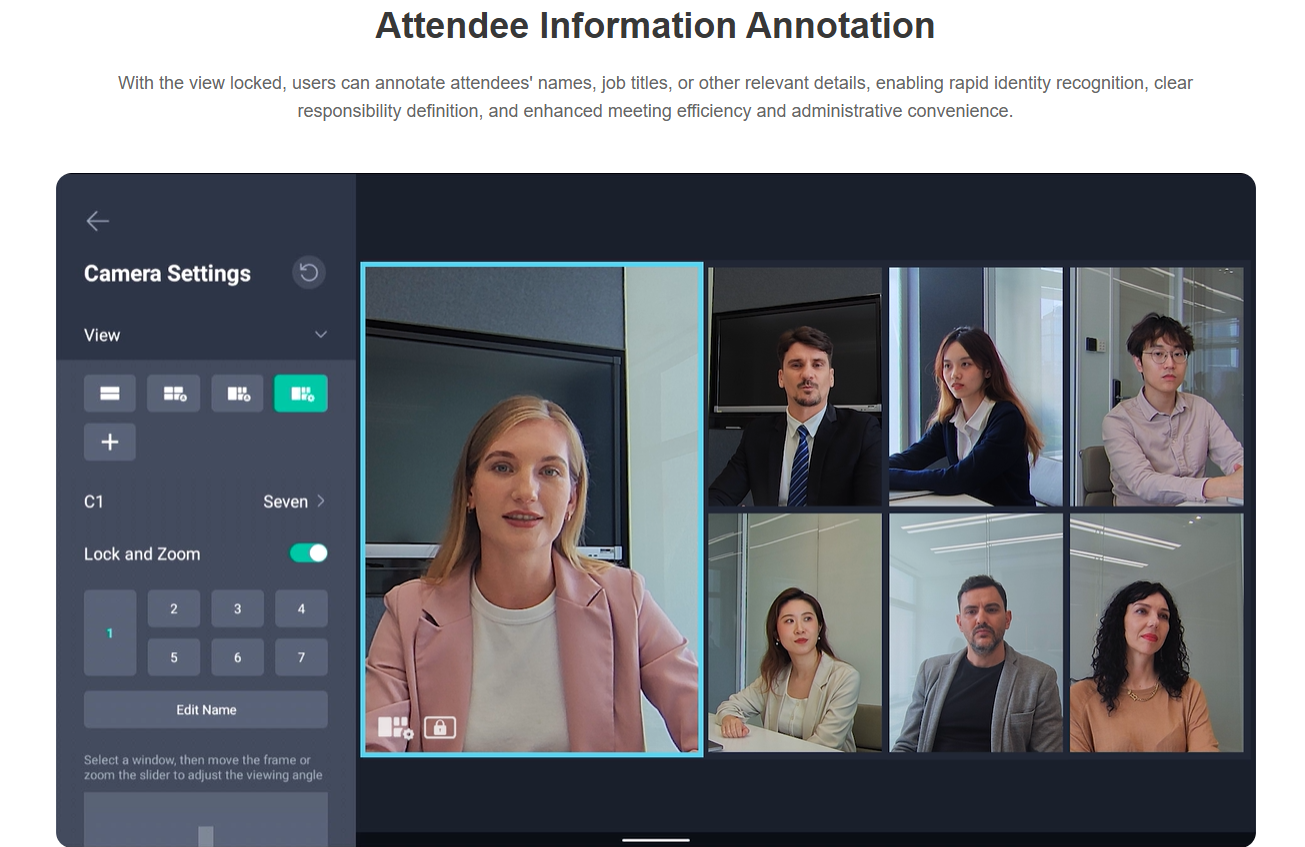Image resolution: width=1305 pixels, height=847 pixels.
Task: Click window 4 button in the grid
Action: pos(301,608)
